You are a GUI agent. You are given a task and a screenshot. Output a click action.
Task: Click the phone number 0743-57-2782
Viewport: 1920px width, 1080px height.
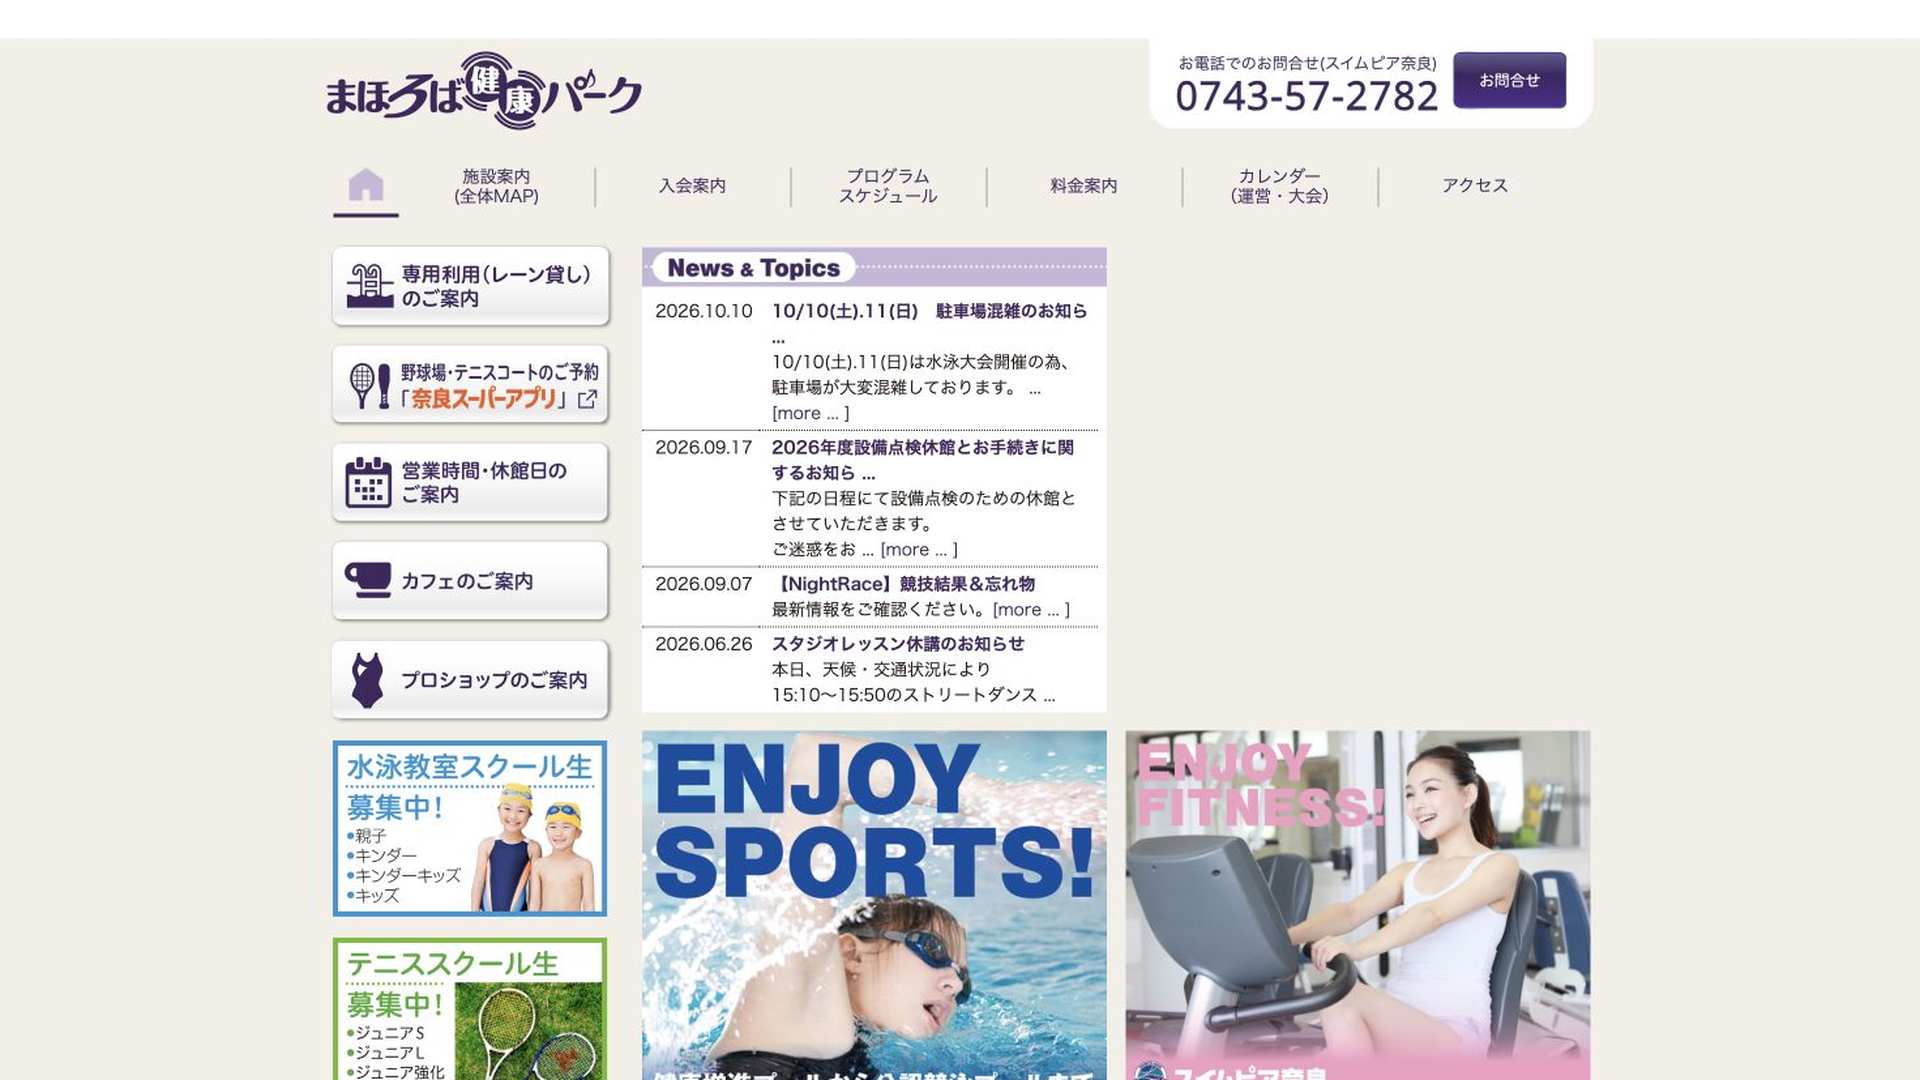1306,96
